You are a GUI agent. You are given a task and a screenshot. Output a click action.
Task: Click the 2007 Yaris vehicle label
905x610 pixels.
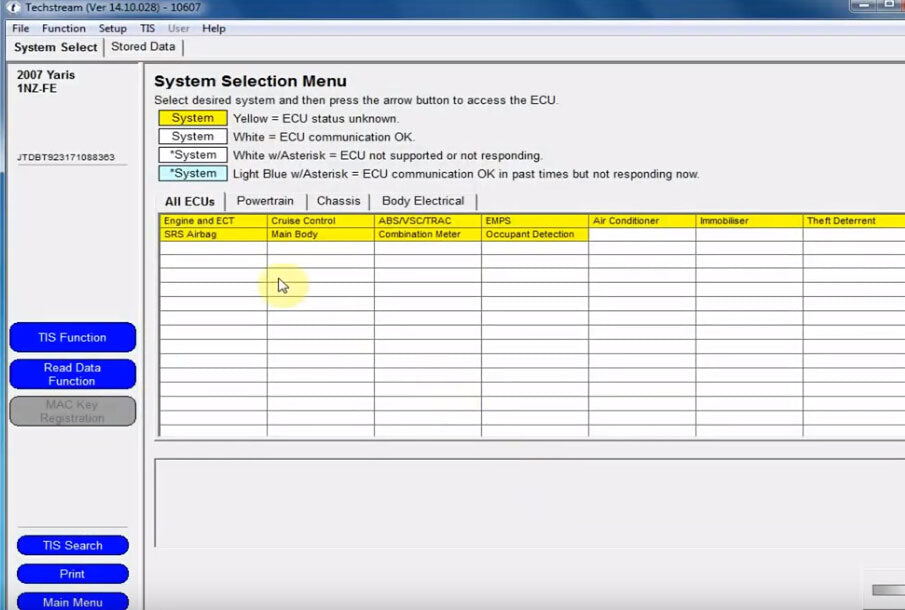point(46,75)
